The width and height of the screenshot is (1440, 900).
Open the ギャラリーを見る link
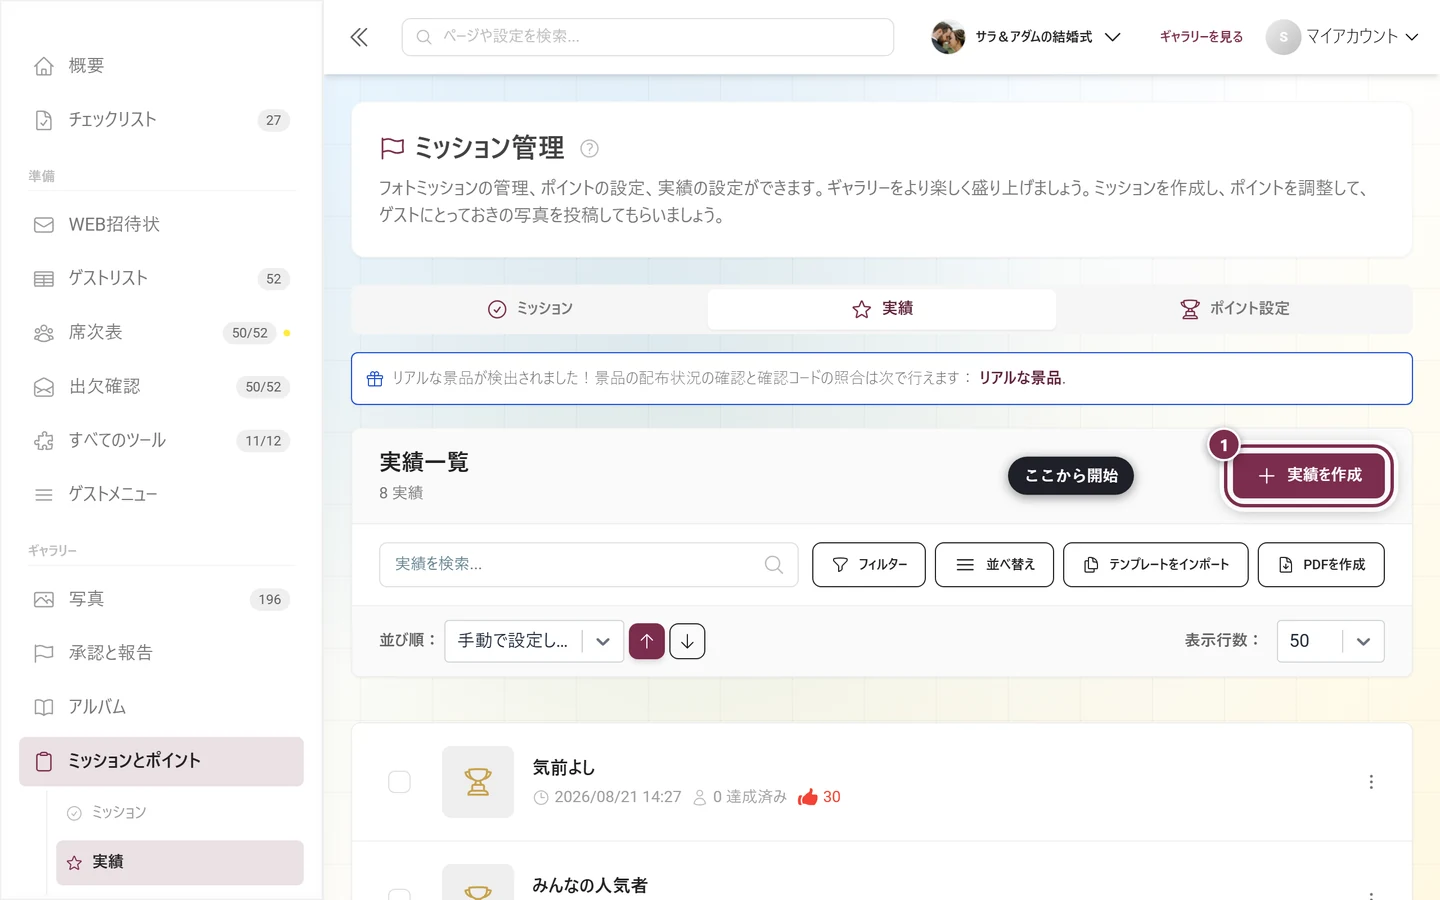(1201, 37)
